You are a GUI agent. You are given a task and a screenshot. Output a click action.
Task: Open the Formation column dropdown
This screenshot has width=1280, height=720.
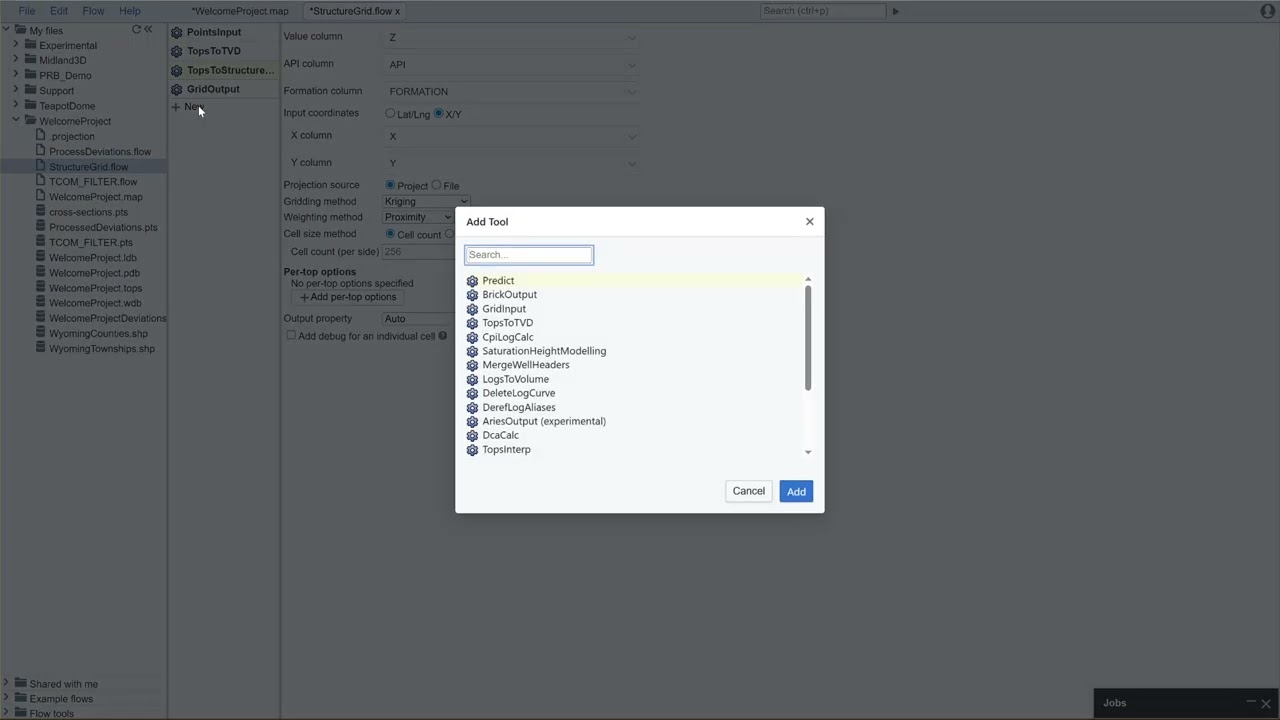pyautogui.click(x=512, y=92)
